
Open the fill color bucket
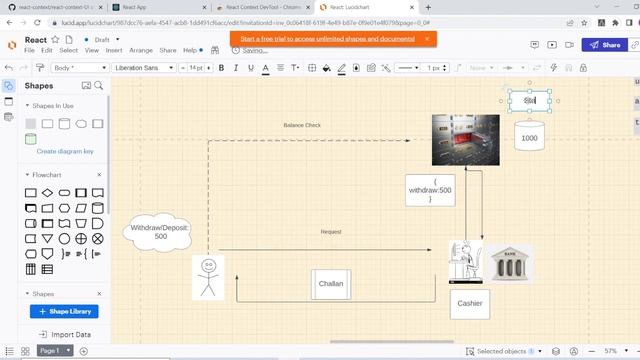[327, 68]
